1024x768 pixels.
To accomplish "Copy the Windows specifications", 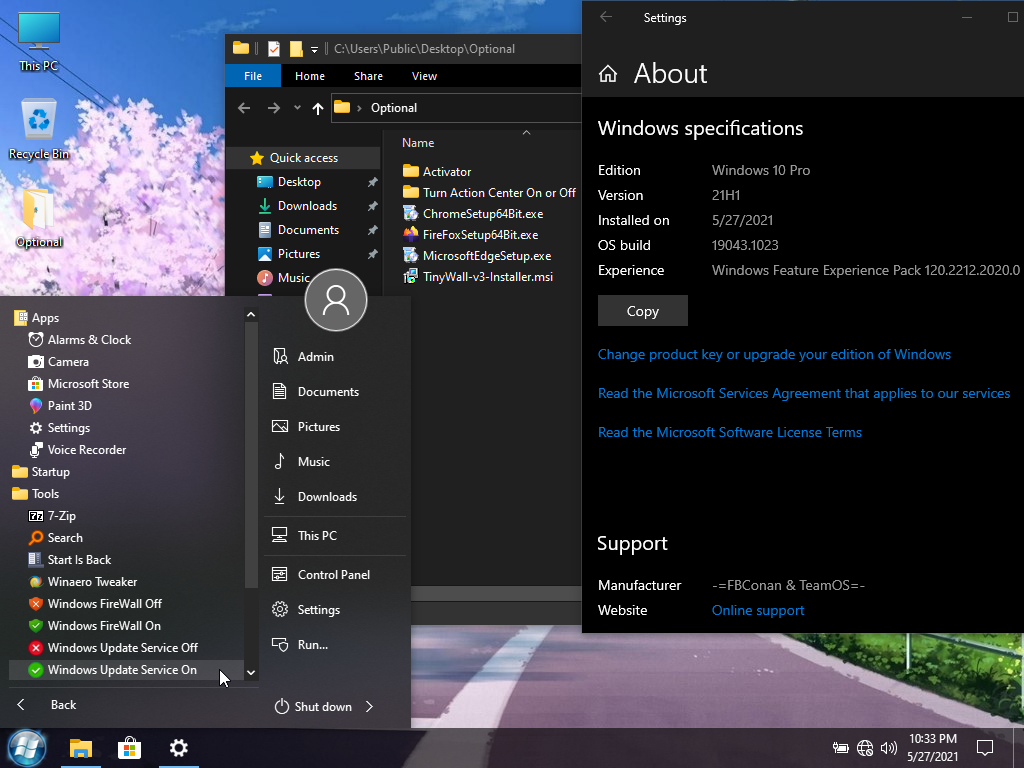I will click(x=643, y=311).
